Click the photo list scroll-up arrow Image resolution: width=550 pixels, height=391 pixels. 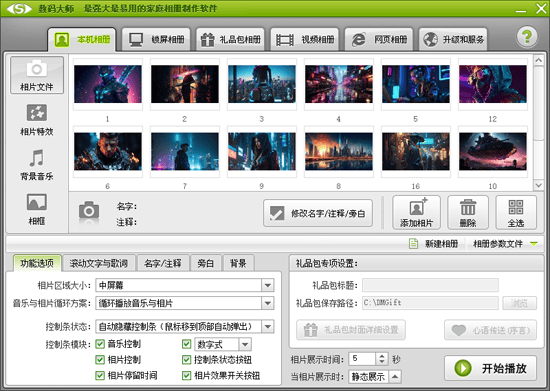(538, 60)
